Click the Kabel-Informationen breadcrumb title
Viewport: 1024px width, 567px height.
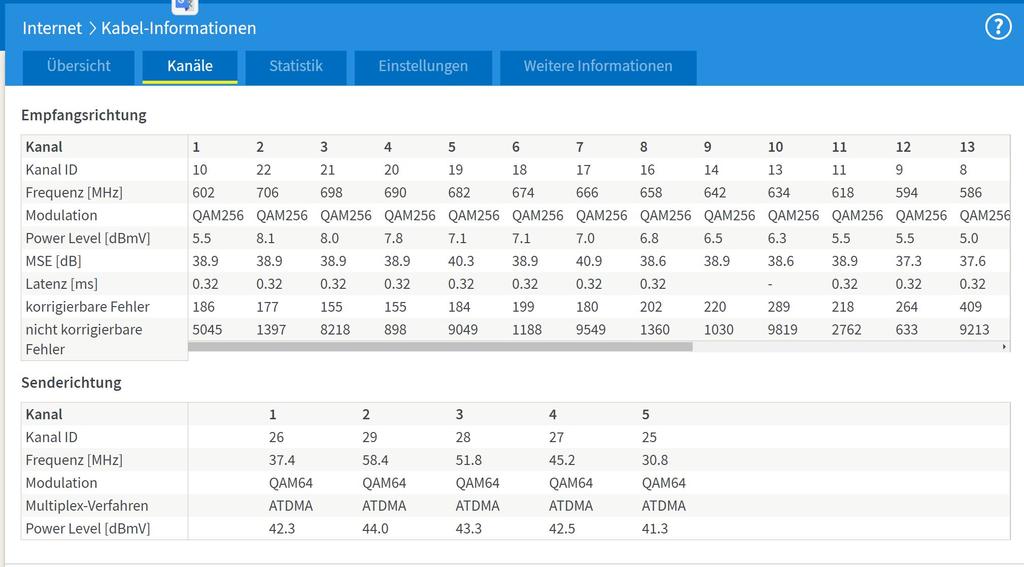pos(185,28)
